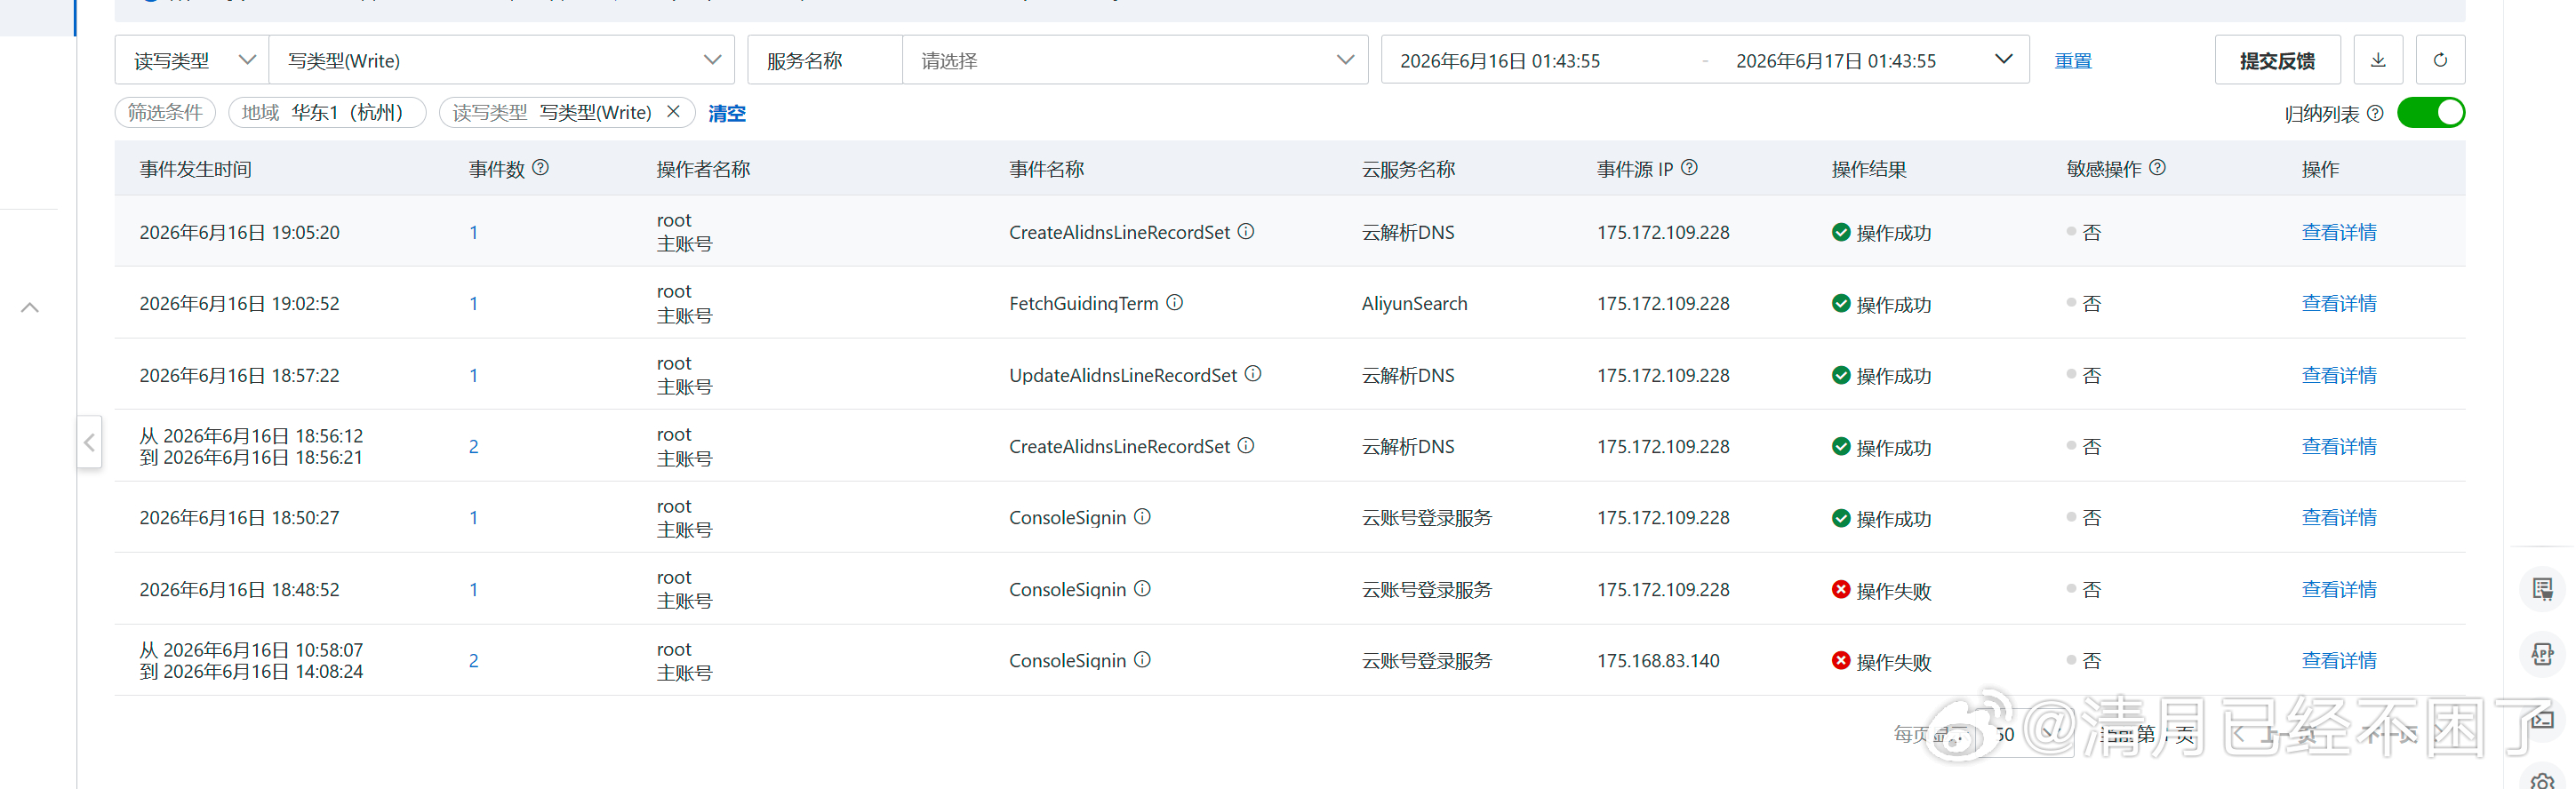Click help icon next to 事件源 IP header
The width and height of the screenshot is (2576, 789).
(1689, 168)
